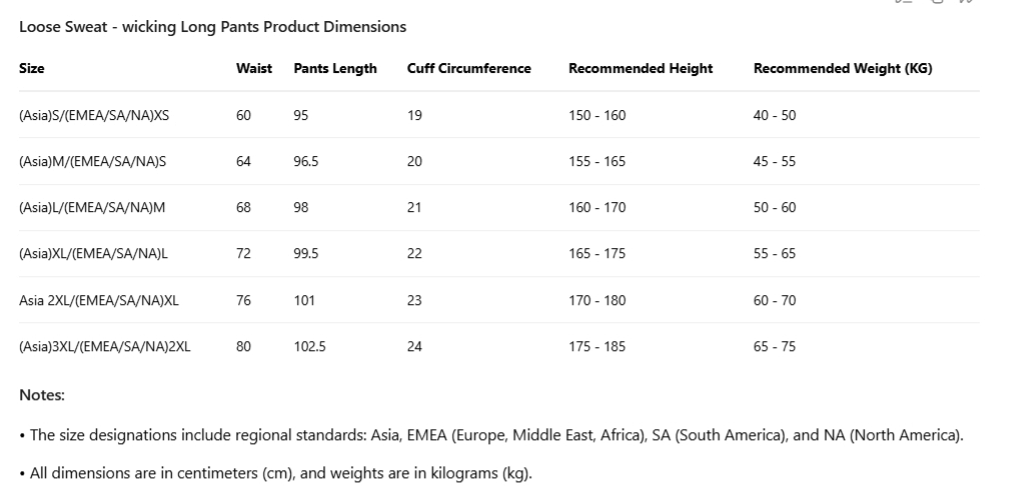Click the Waist column header
1014x499 pixels.
tap(254, 69)
